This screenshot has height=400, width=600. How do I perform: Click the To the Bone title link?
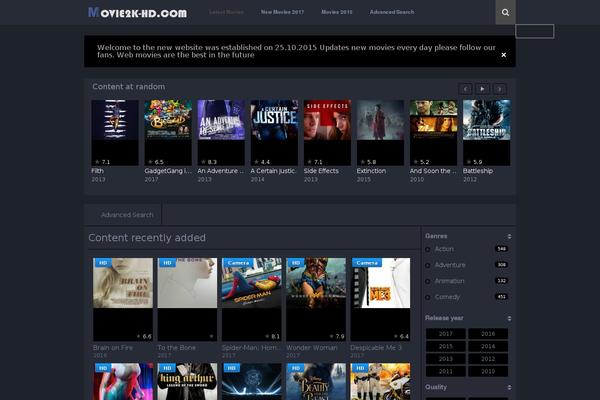tap(176, 348)
